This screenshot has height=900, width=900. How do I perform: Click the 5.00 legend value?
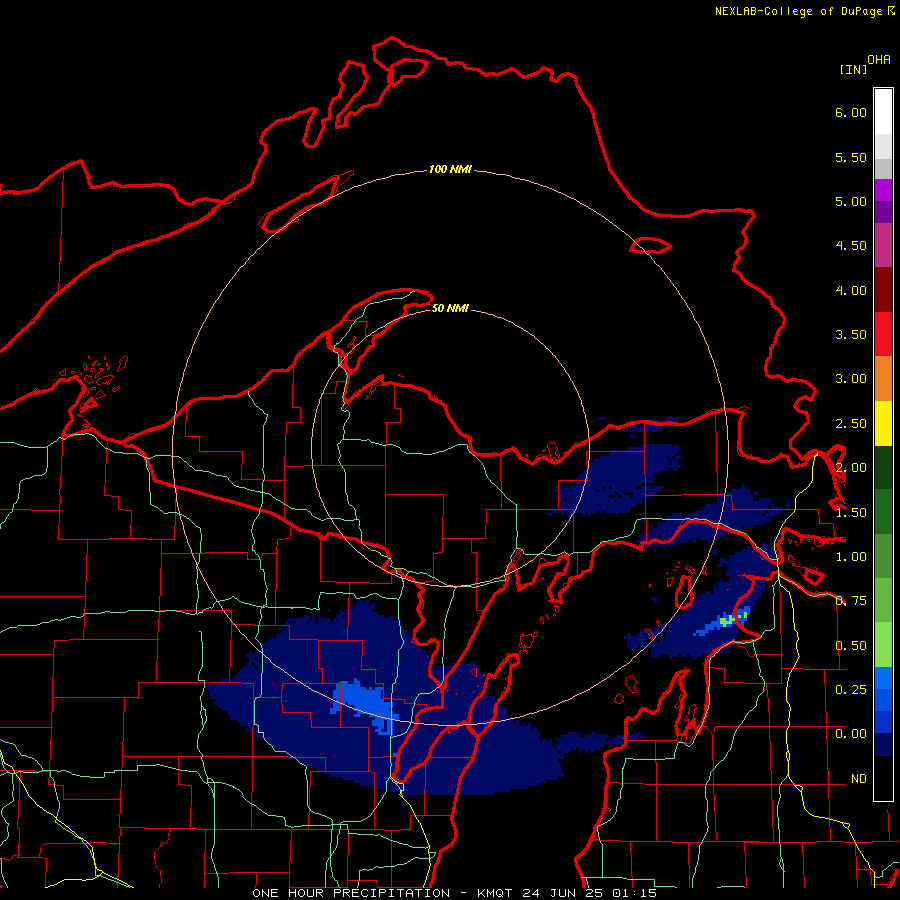point(851,201)
